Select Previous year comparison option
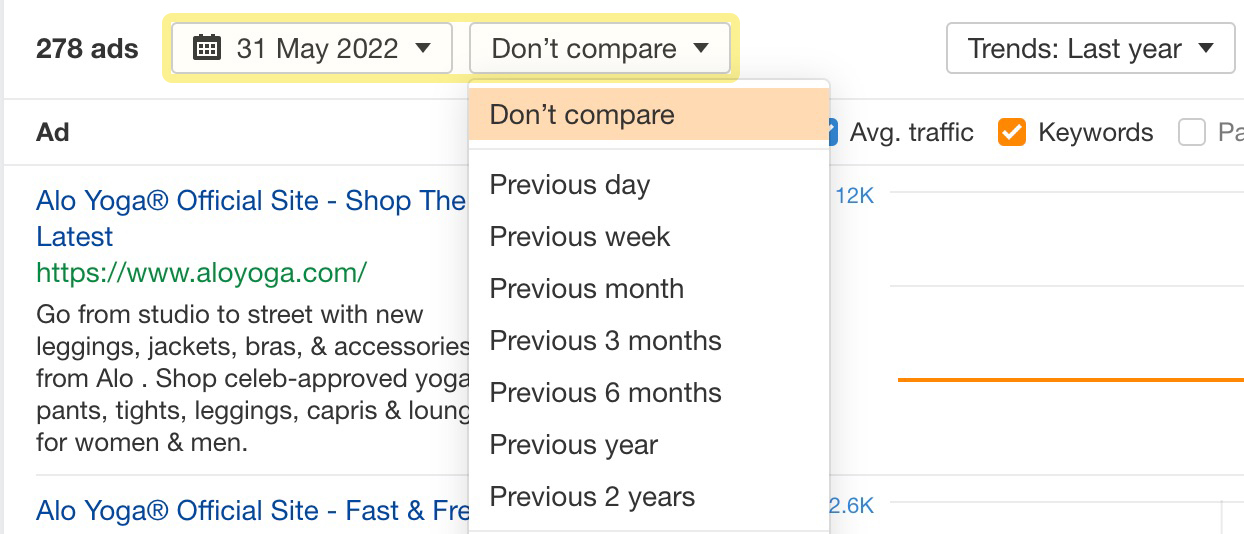Viewport: 1244px width, 534px height. click(574, 445)
